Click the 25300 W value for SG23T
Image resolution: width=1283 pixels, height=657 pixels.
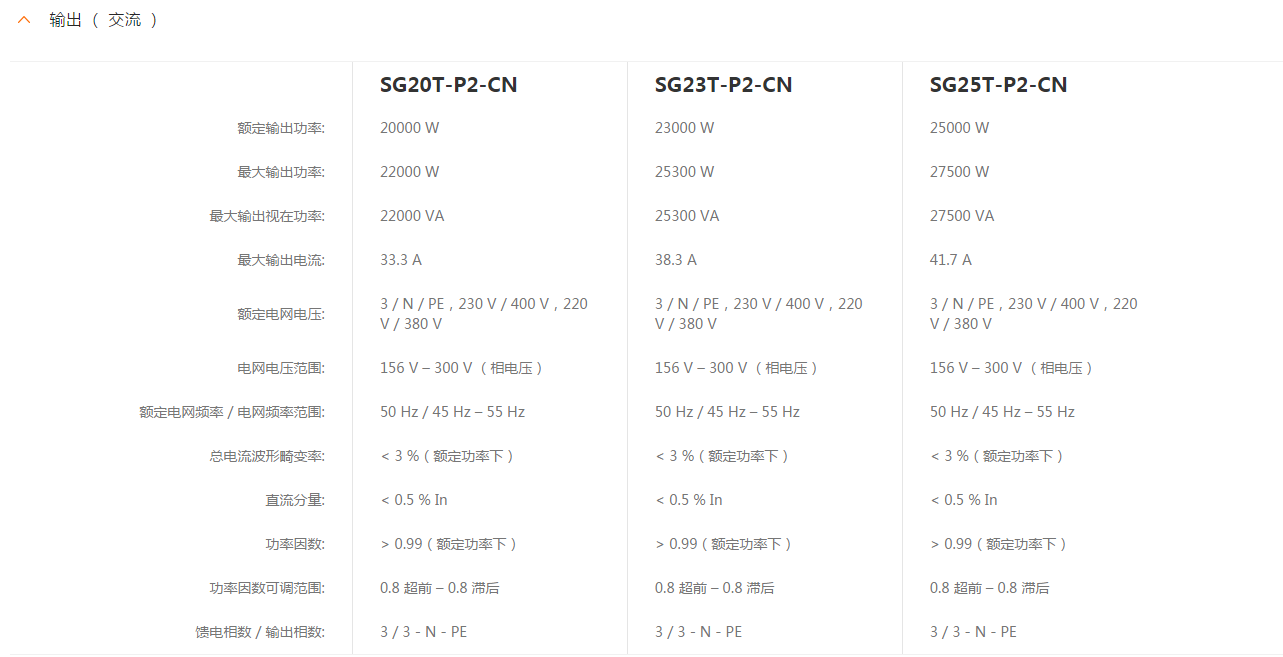tap(685, 172)
